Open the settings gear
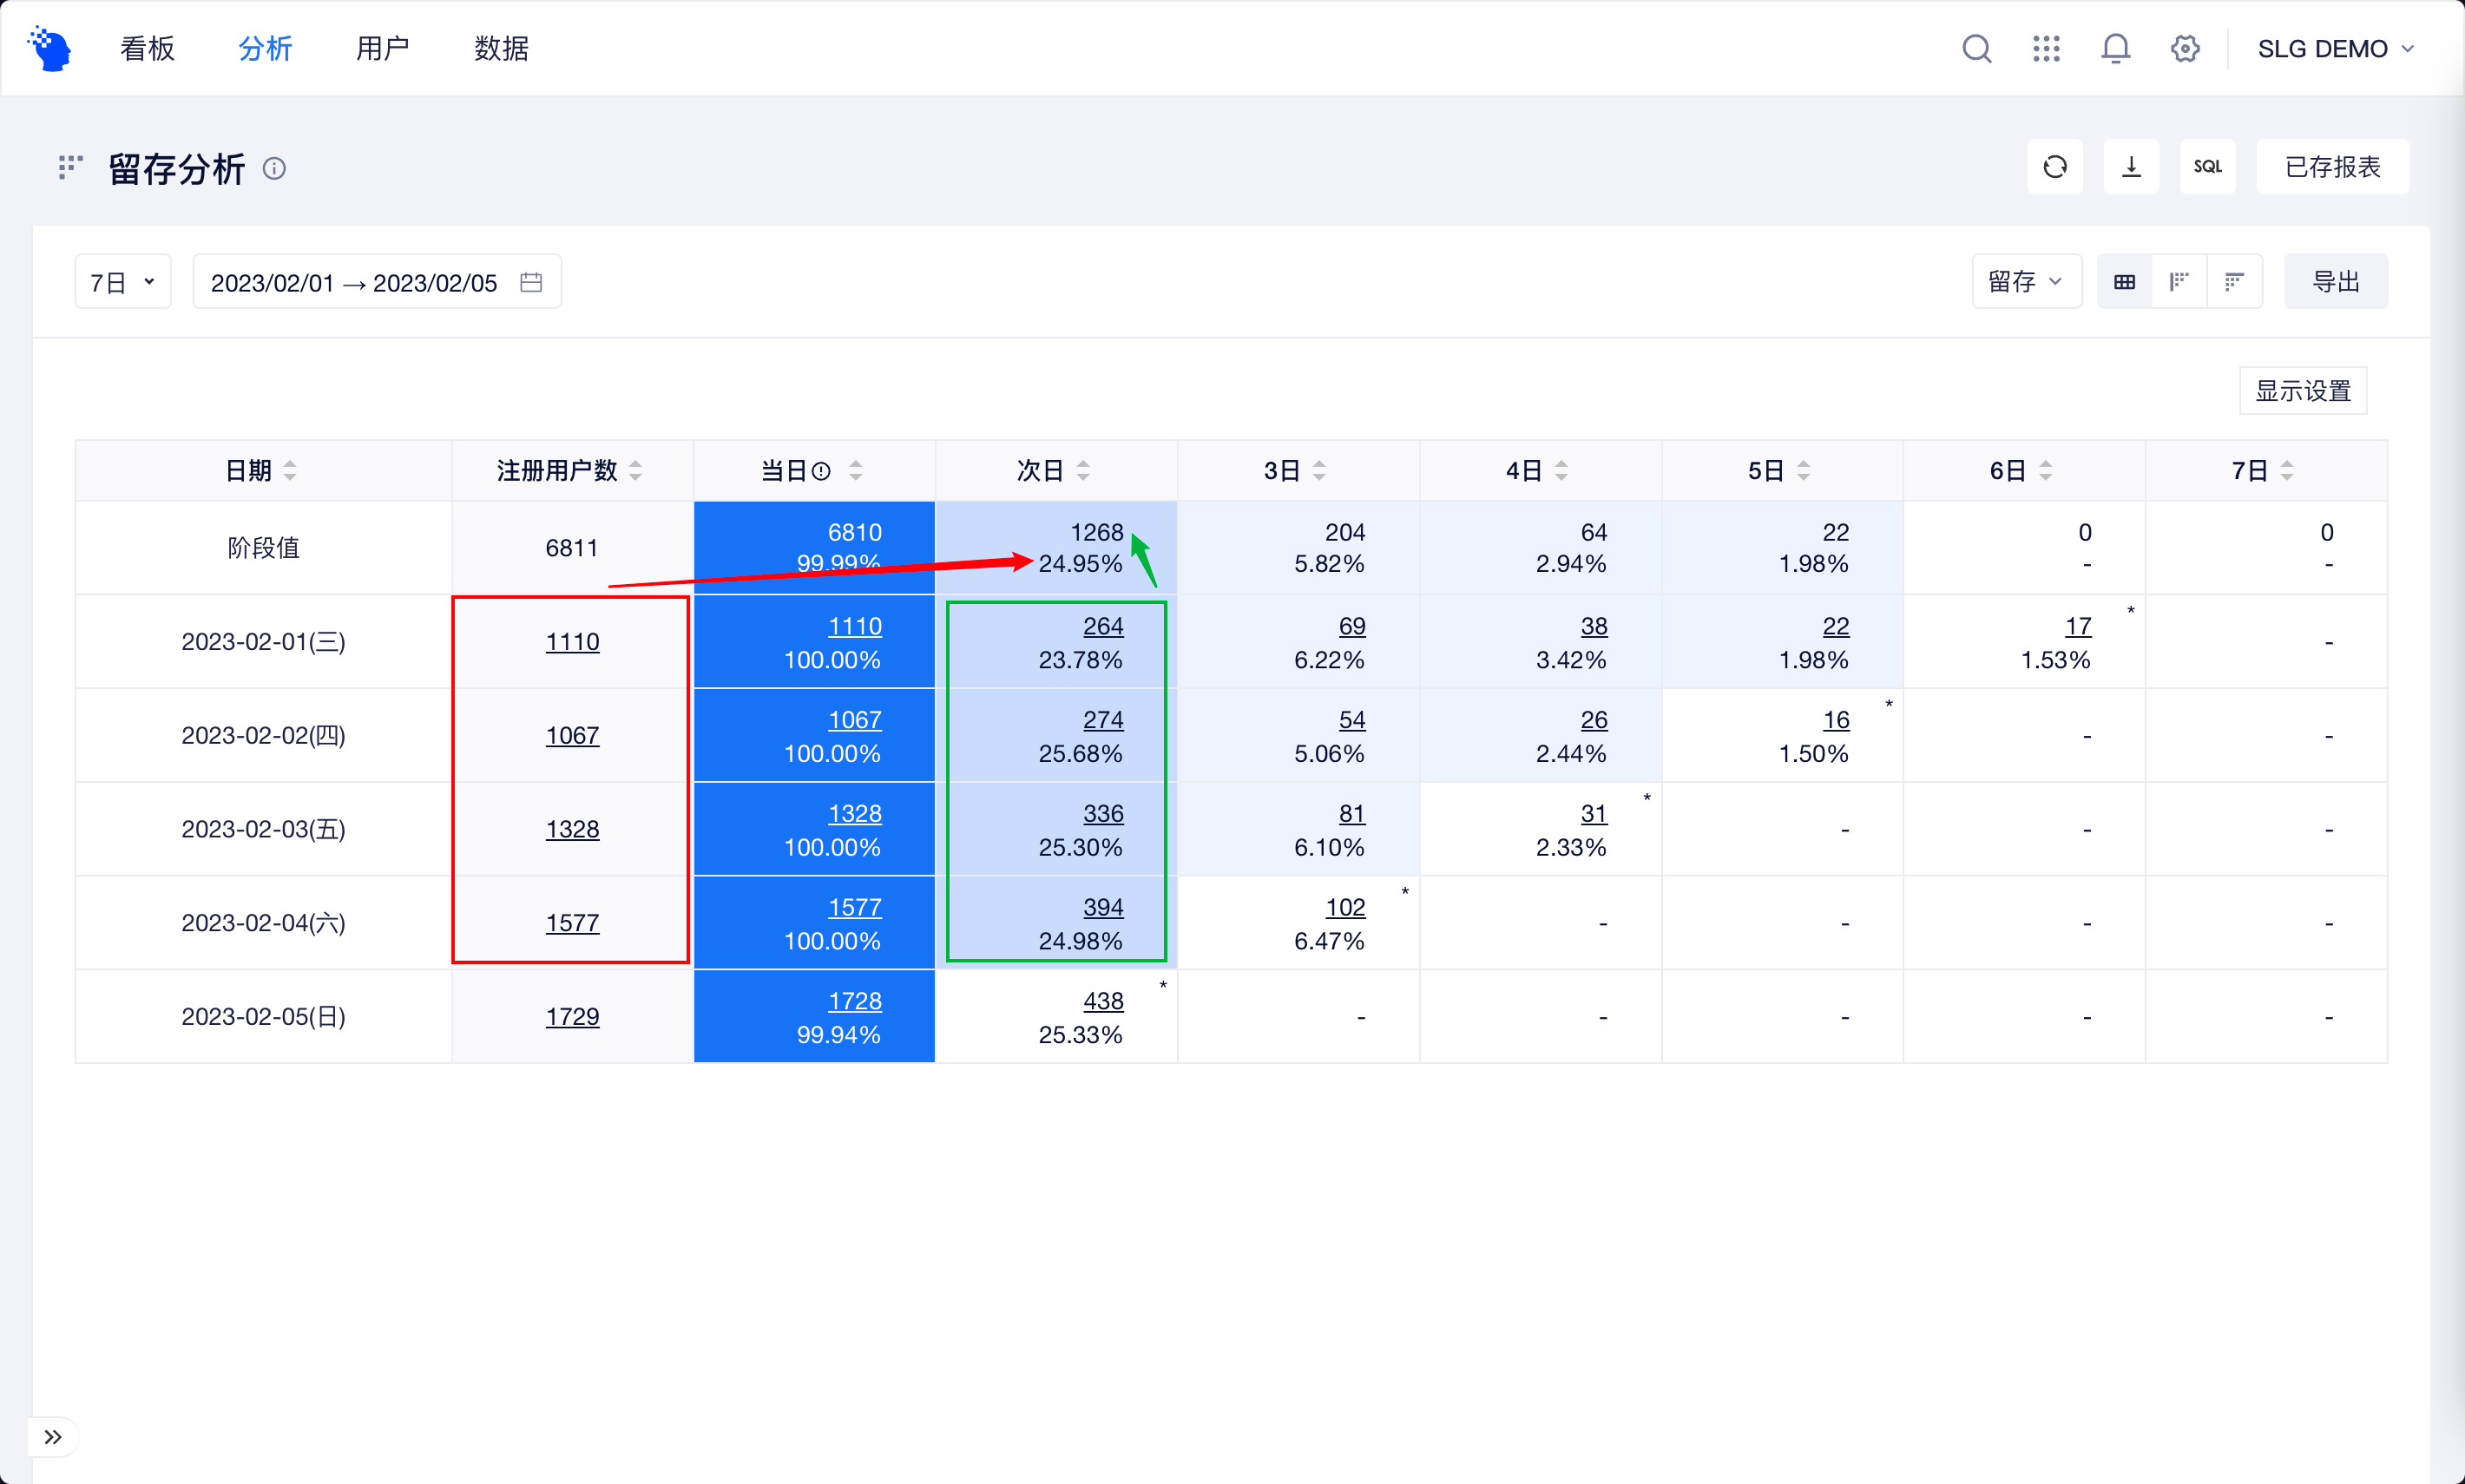 point(2184,48)
